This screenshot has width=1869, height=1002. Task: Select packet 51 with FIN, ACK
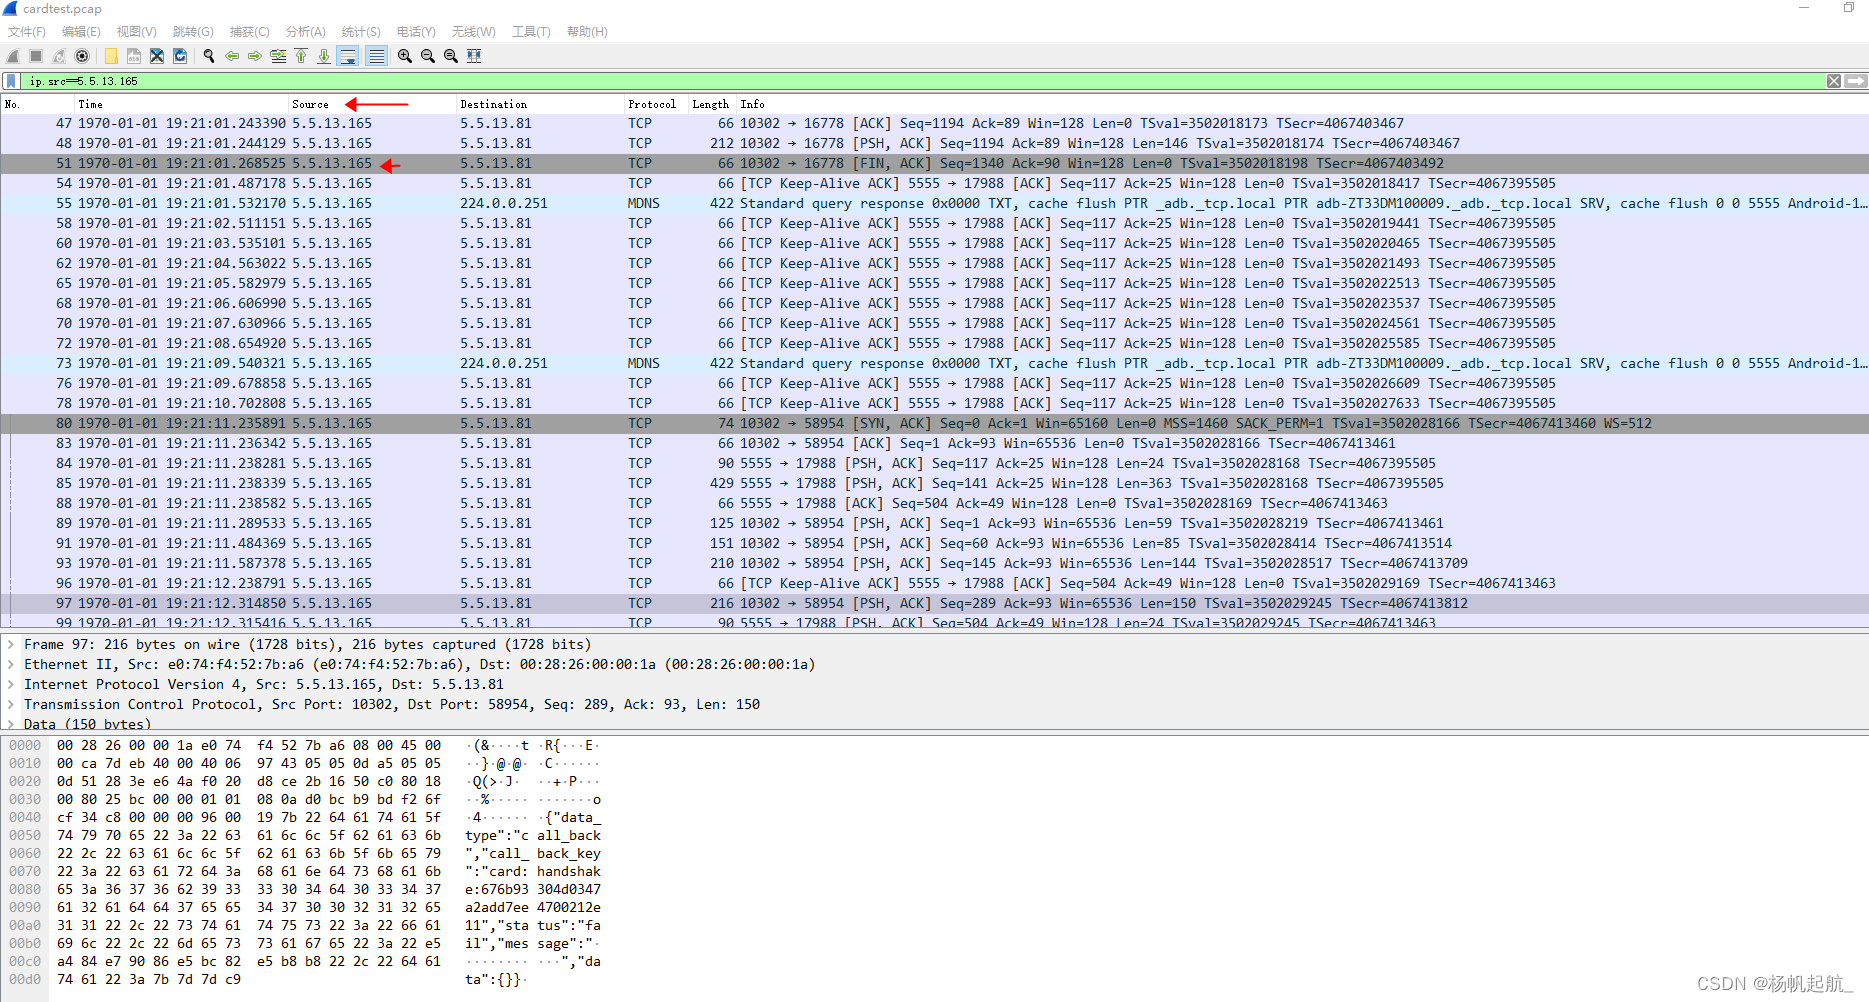point(934,163)
